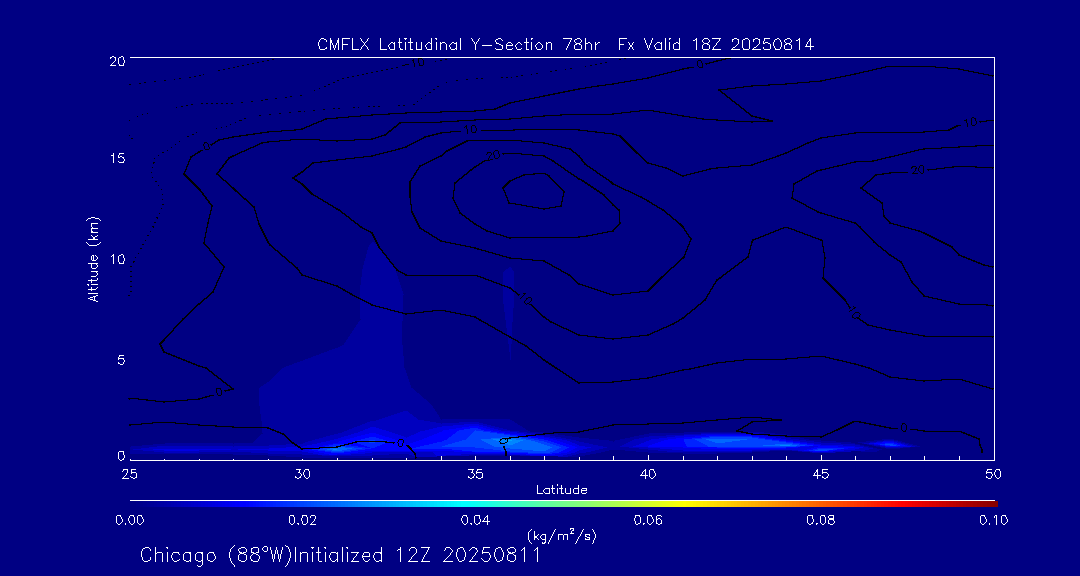Select latitude axis tick label "40"
This screenshot has height=576, width=1080.
coord(647,474)
